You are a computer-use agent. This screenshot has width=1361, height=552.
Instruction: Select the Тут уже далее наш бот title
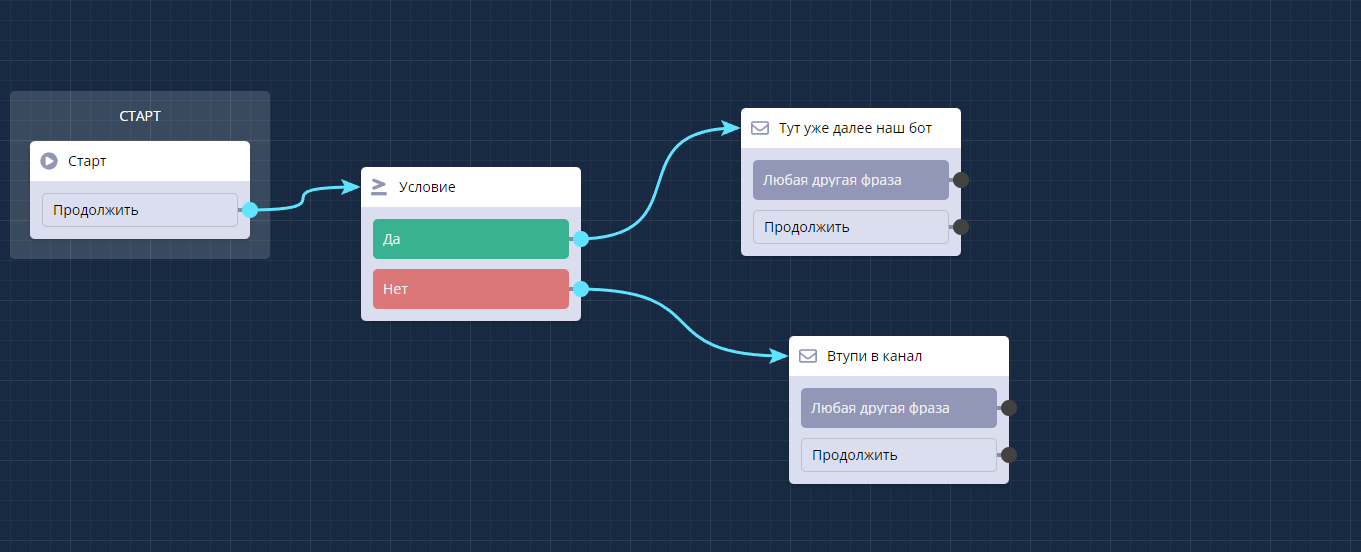tap(855, 128)
